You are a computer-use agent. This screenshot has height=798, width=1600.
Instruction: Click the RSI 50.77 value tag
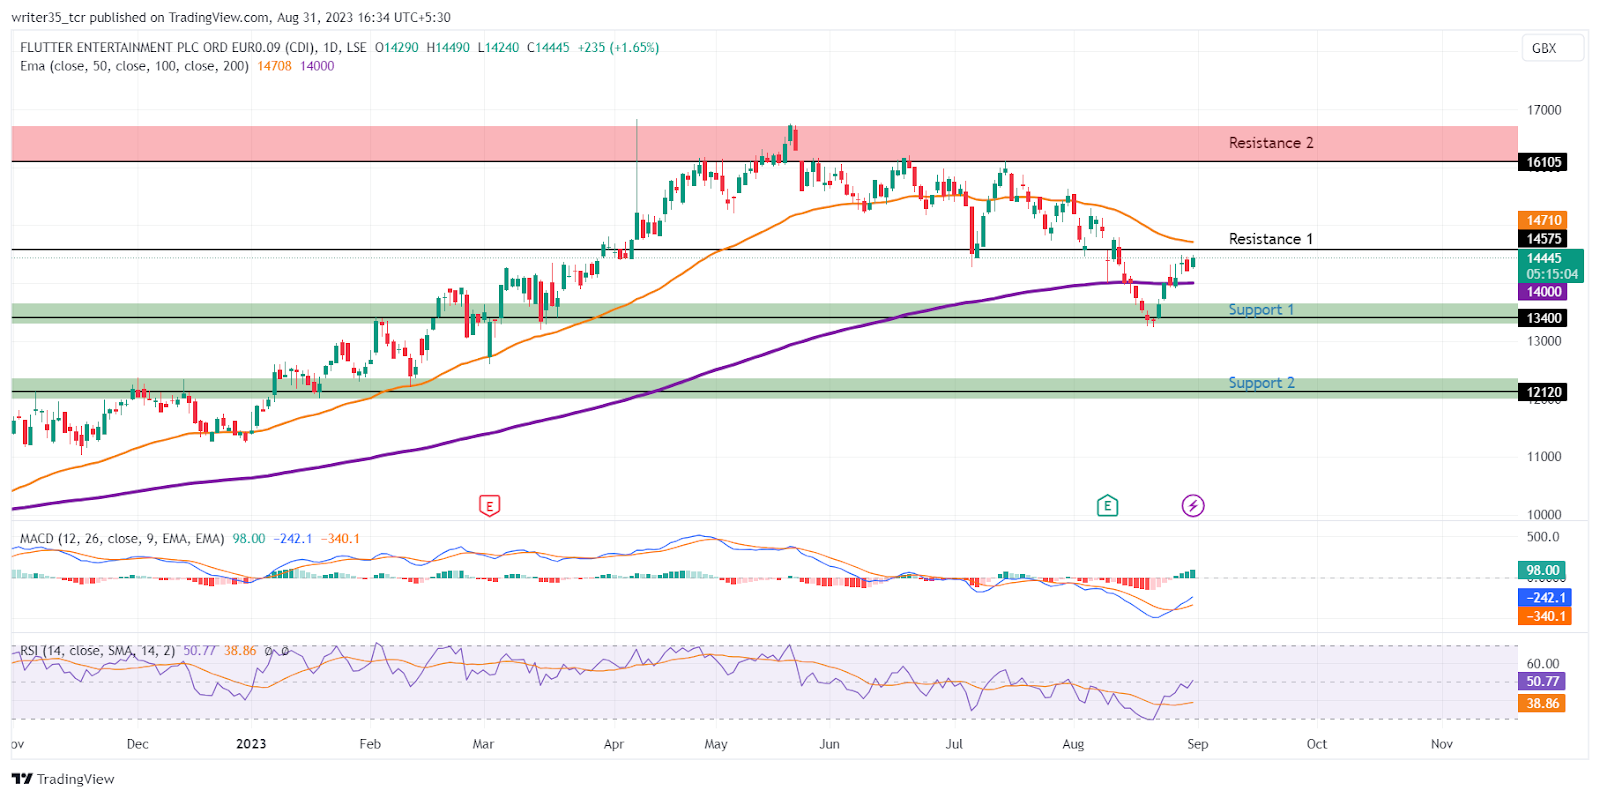[x=1543, y=681]
